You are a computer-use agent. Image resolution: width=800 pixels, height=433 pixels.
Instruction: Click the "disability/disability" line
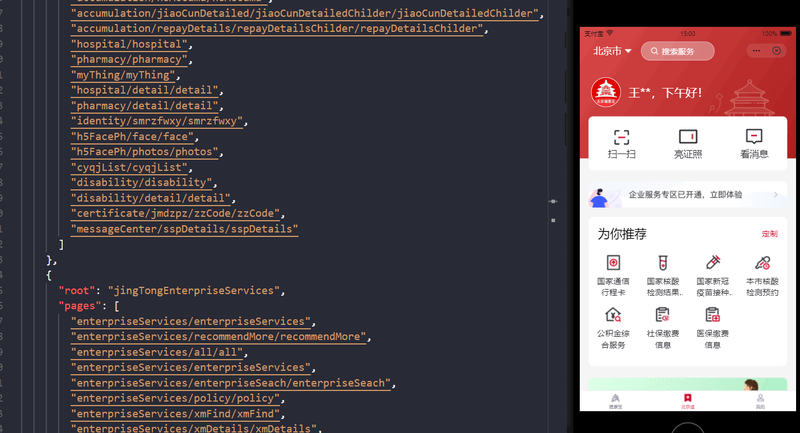point(144,183)
